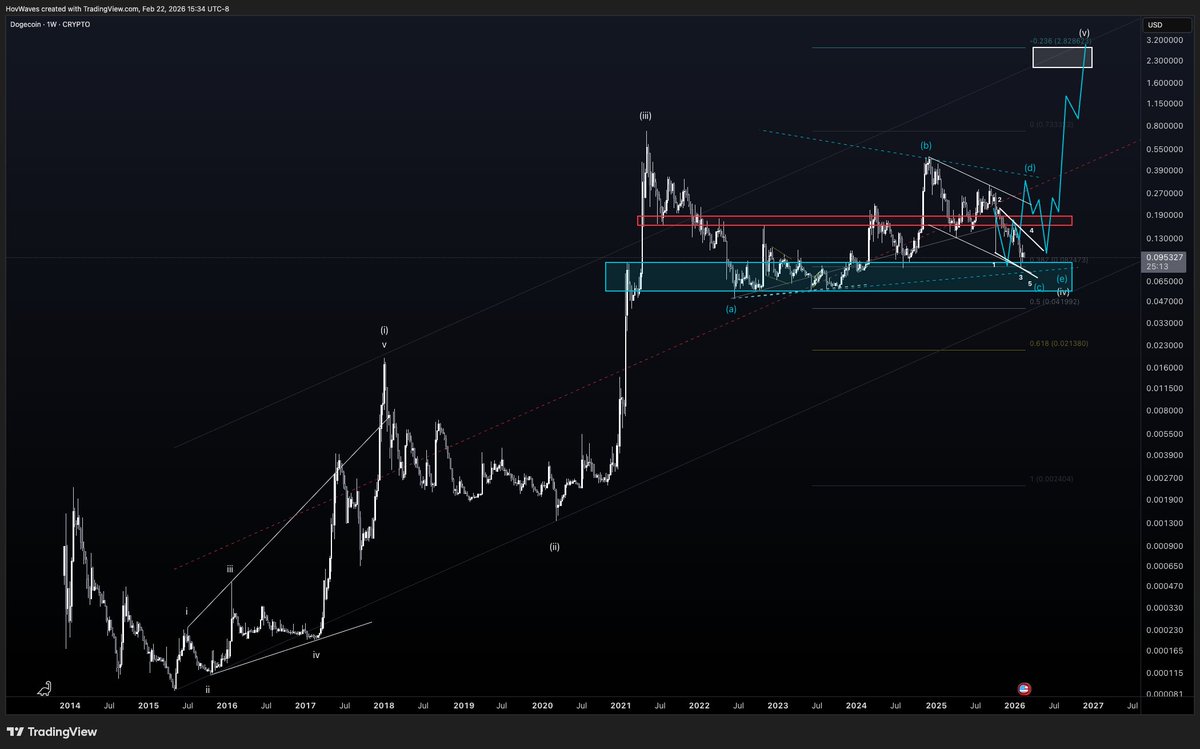The width and height of the screenshot is (1200, 749).
Task: Click the 0.800000 price axis label
Action: [1164, 126]
